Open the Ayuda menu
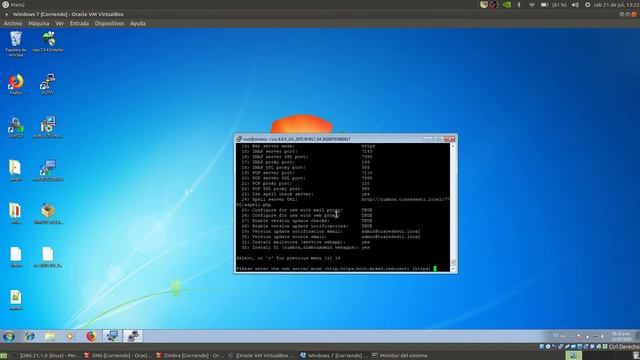 point(138,24)
